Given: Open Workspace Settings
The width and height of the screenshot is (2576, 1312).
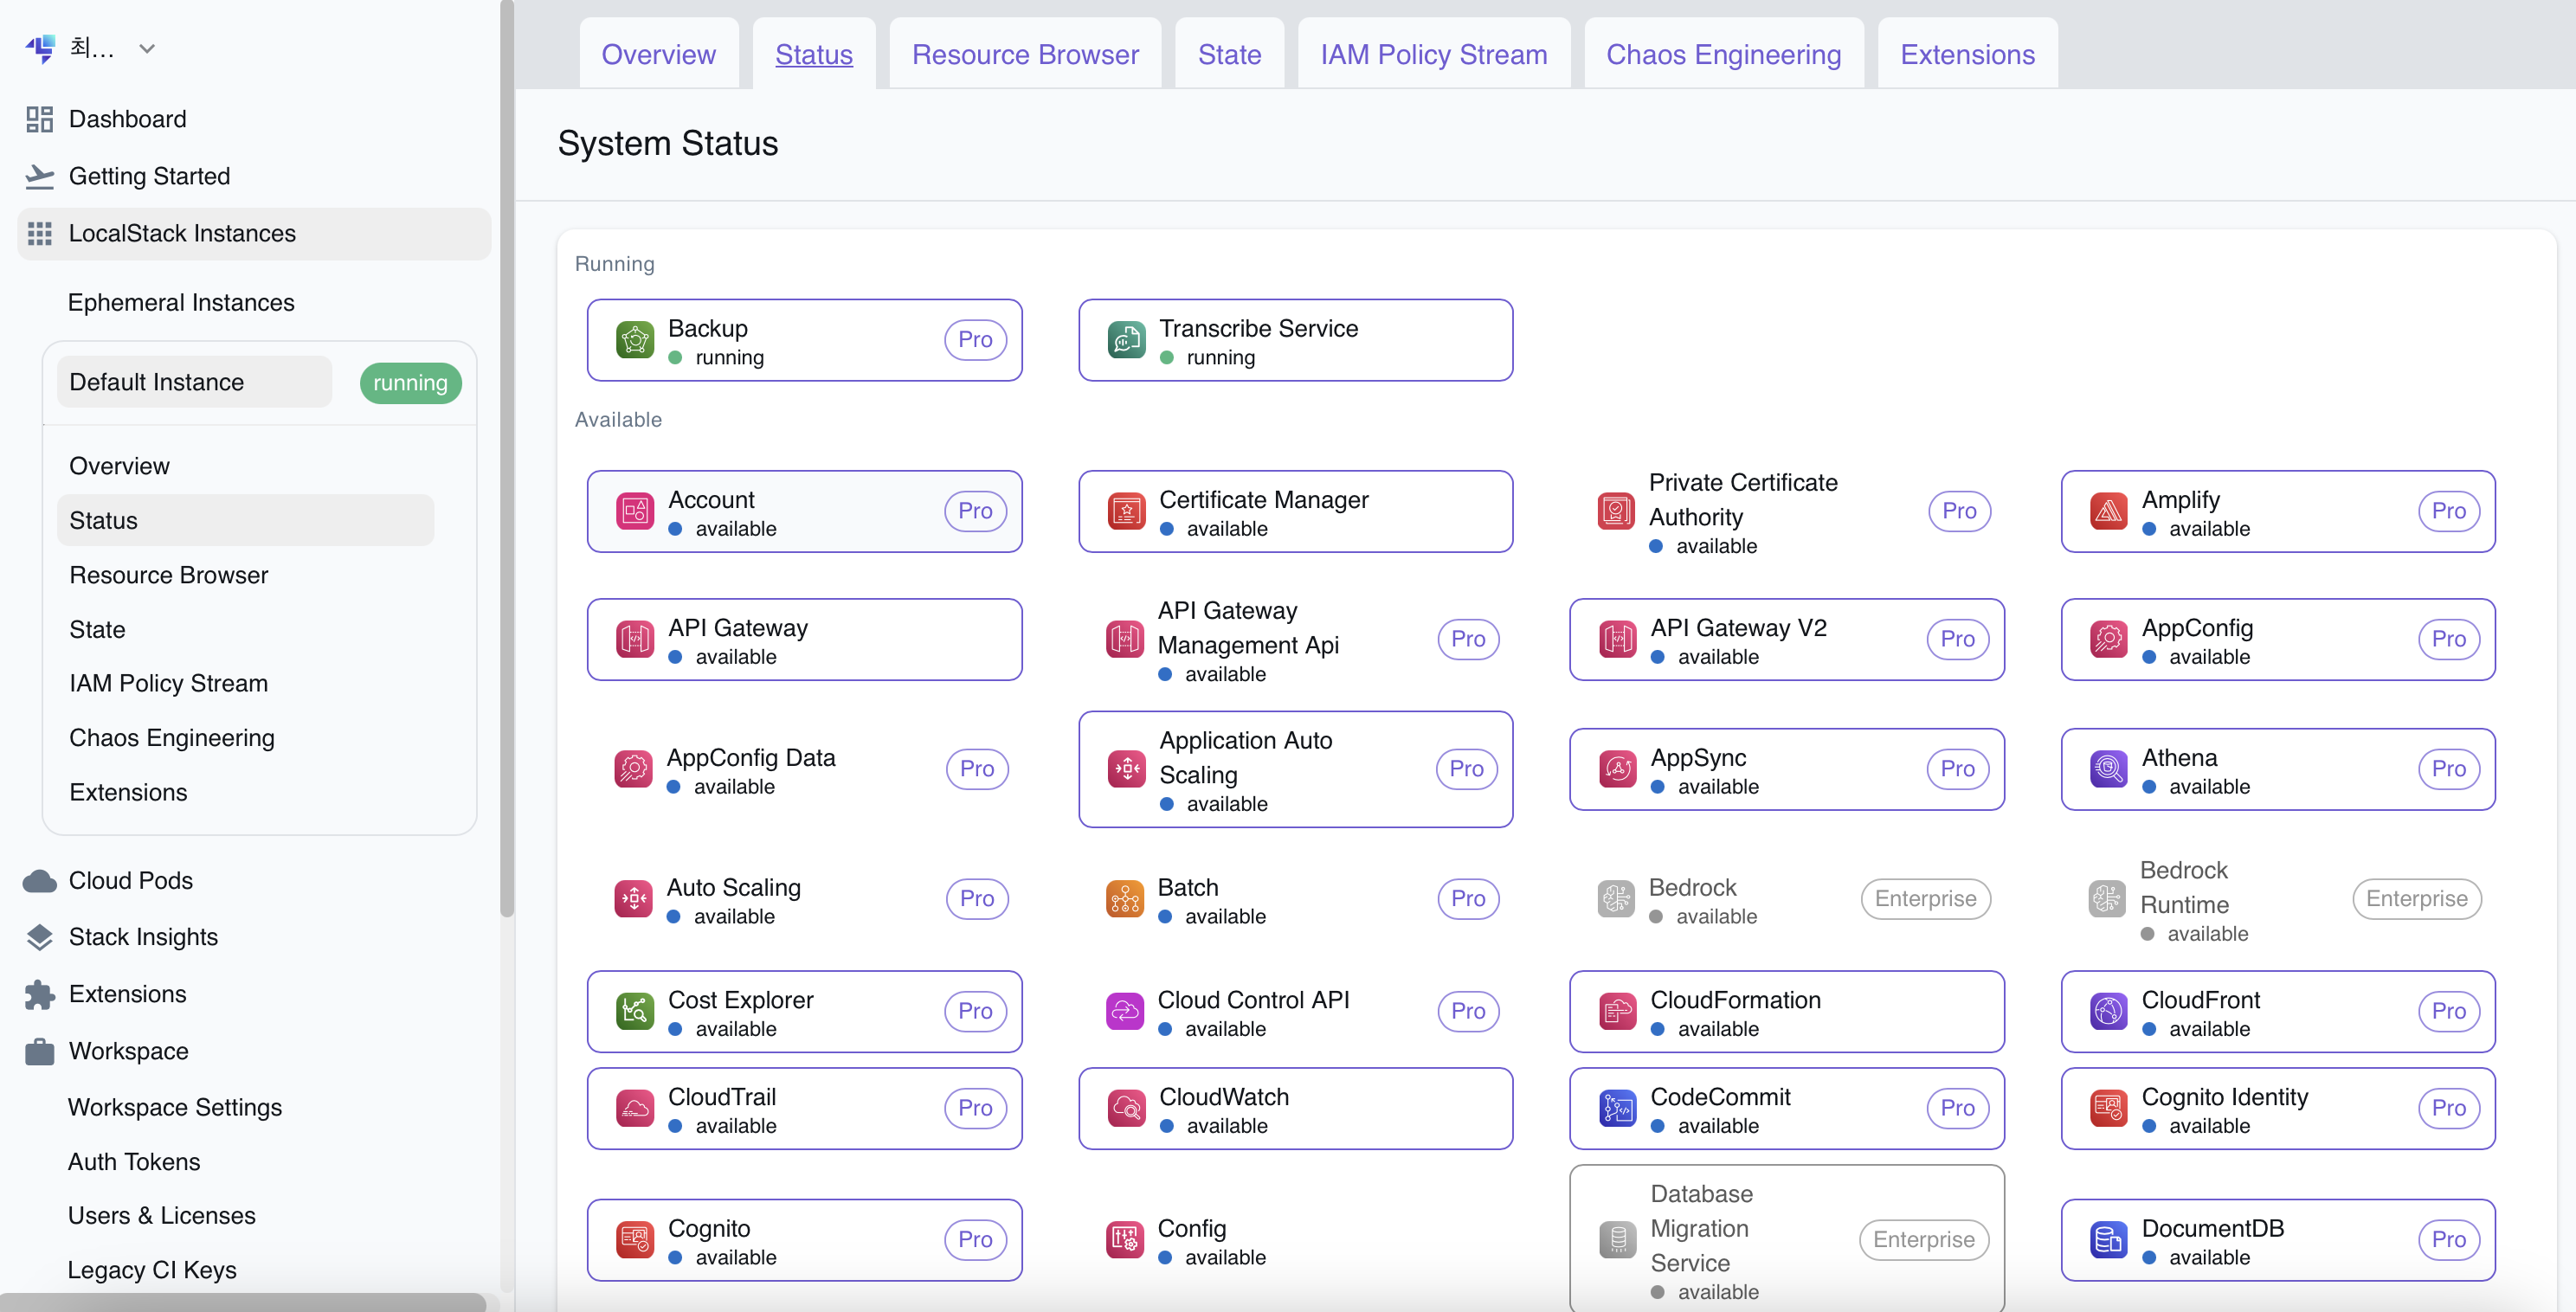Looking at the screenshot, I should (x=175, y=1108).
